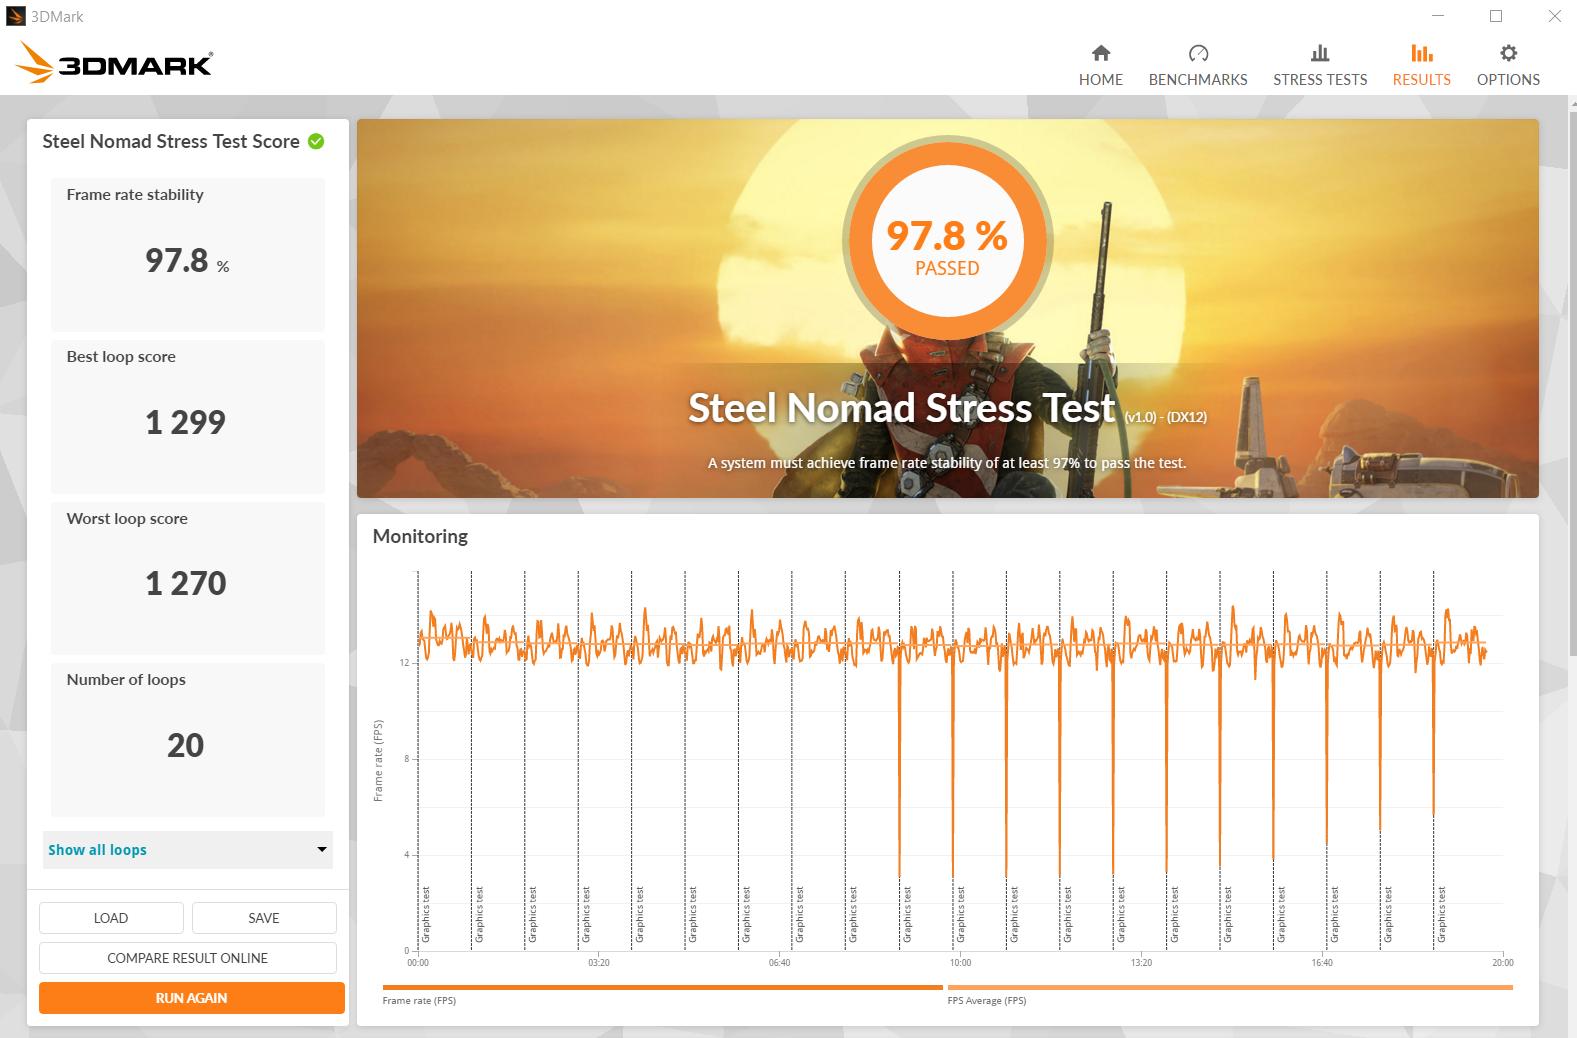Go to the Home tab icon
The height and width of the screenshot is (1038, 1577).
(x=1100, y=53)
